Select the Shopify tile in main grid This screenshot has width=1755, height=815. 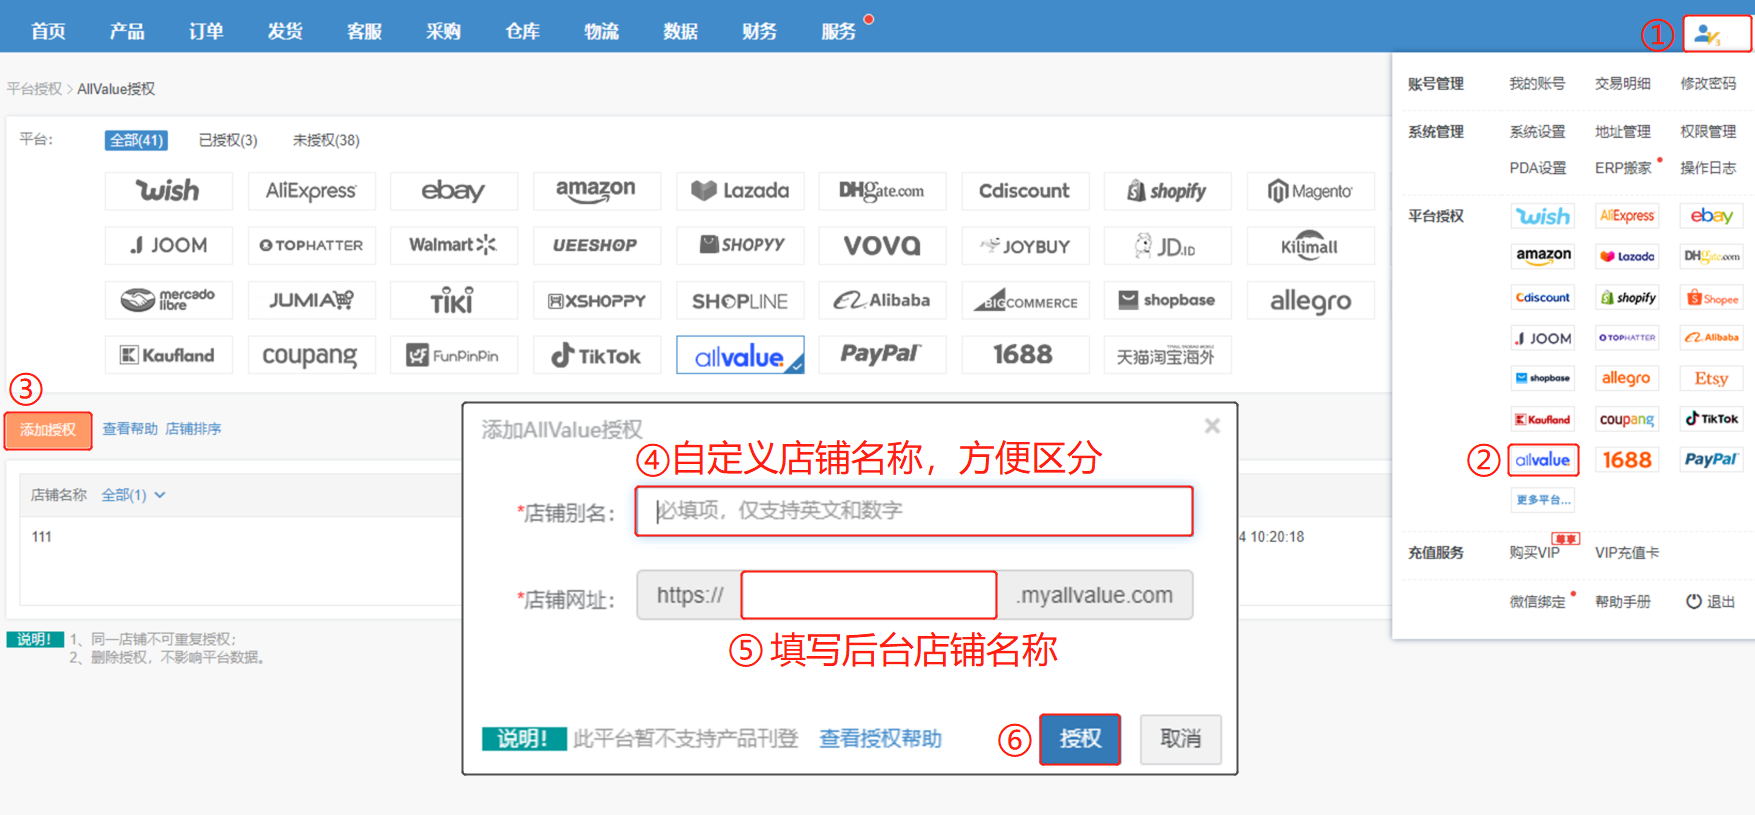tap(1167, 190)
